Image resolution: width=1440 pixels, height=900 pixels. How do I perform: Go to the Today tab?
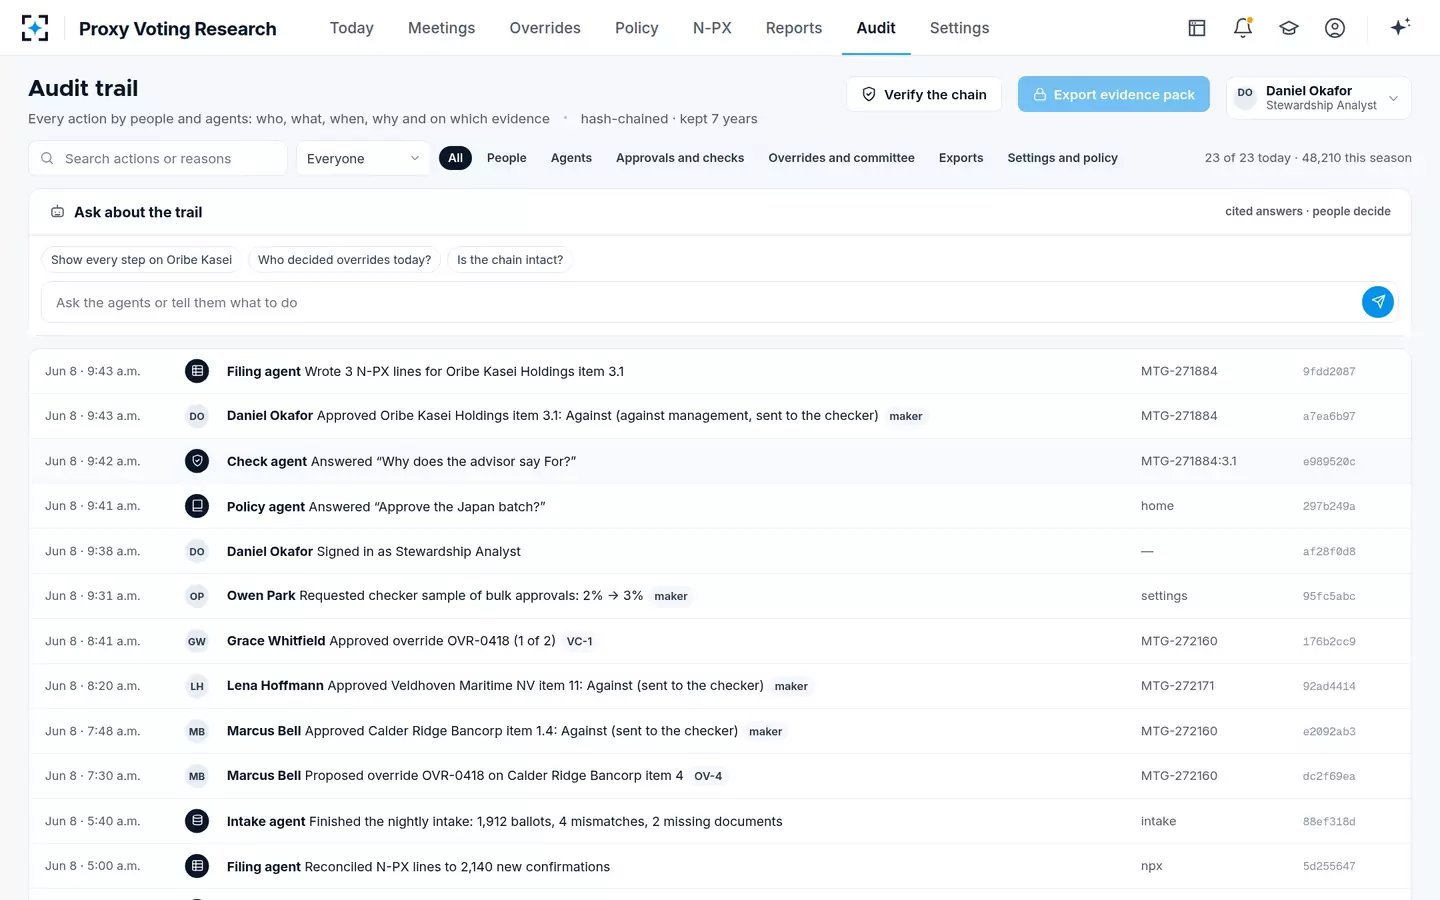[352, 28]
